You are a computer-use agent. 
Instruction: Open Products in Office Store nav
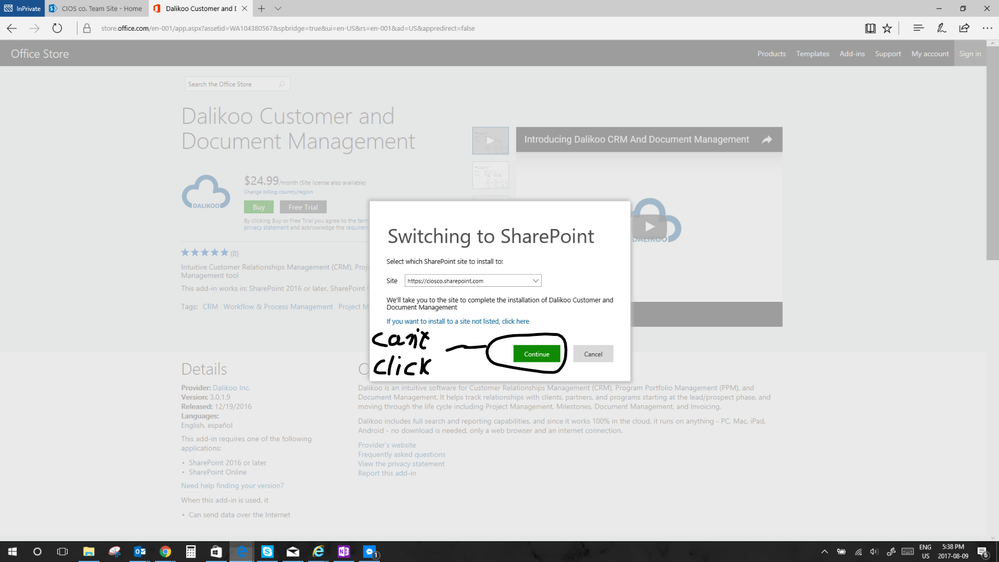click(x=771, y=54)
